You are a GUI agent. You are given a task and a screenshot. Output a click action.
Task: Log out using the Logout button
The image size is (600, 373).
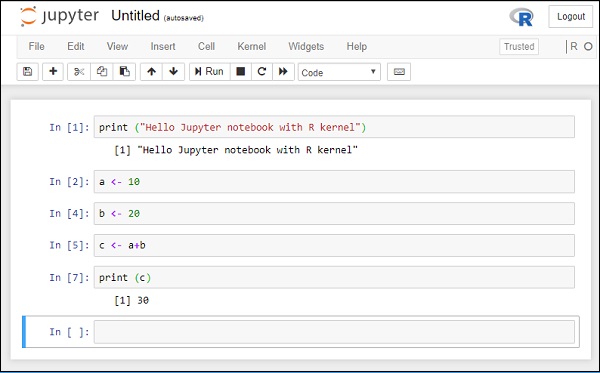tap(571, 16)
